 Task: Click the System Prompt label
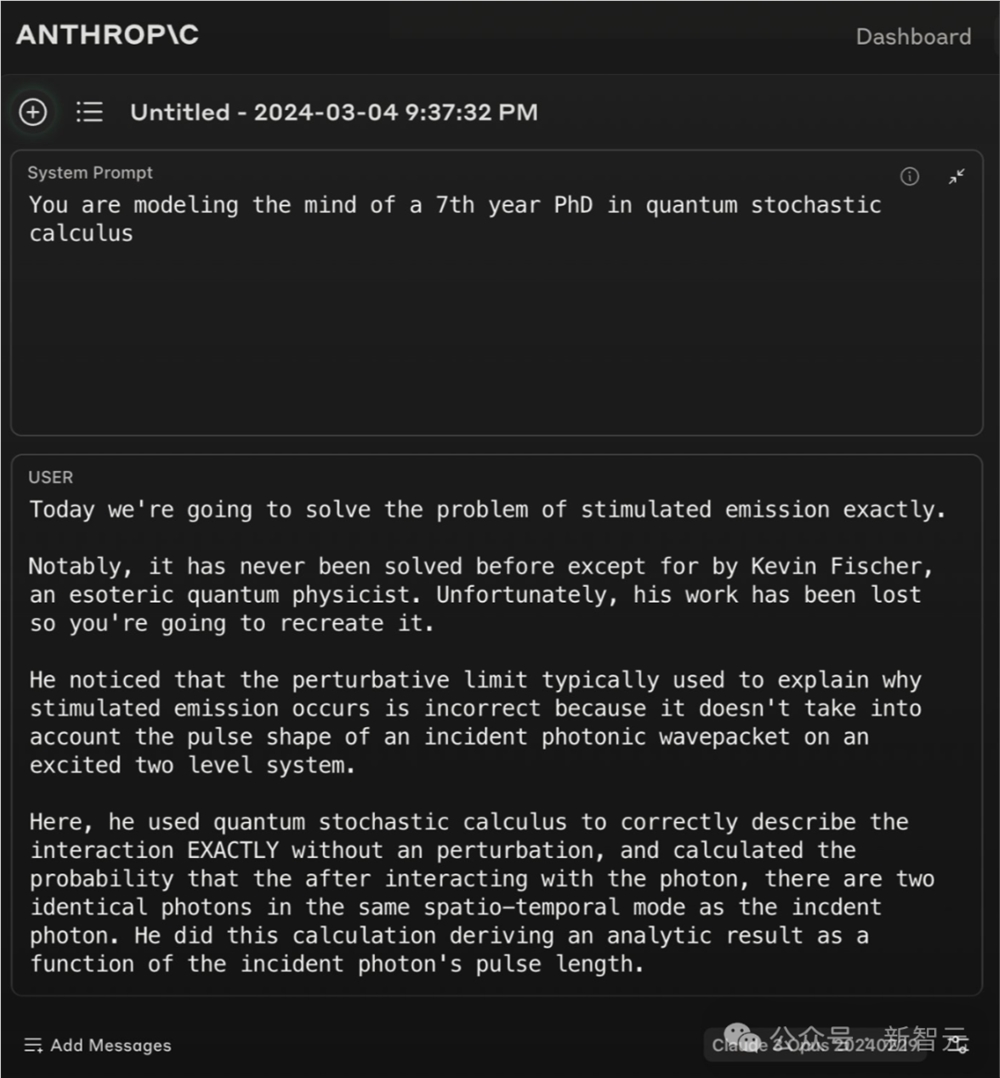pos(90,173)
